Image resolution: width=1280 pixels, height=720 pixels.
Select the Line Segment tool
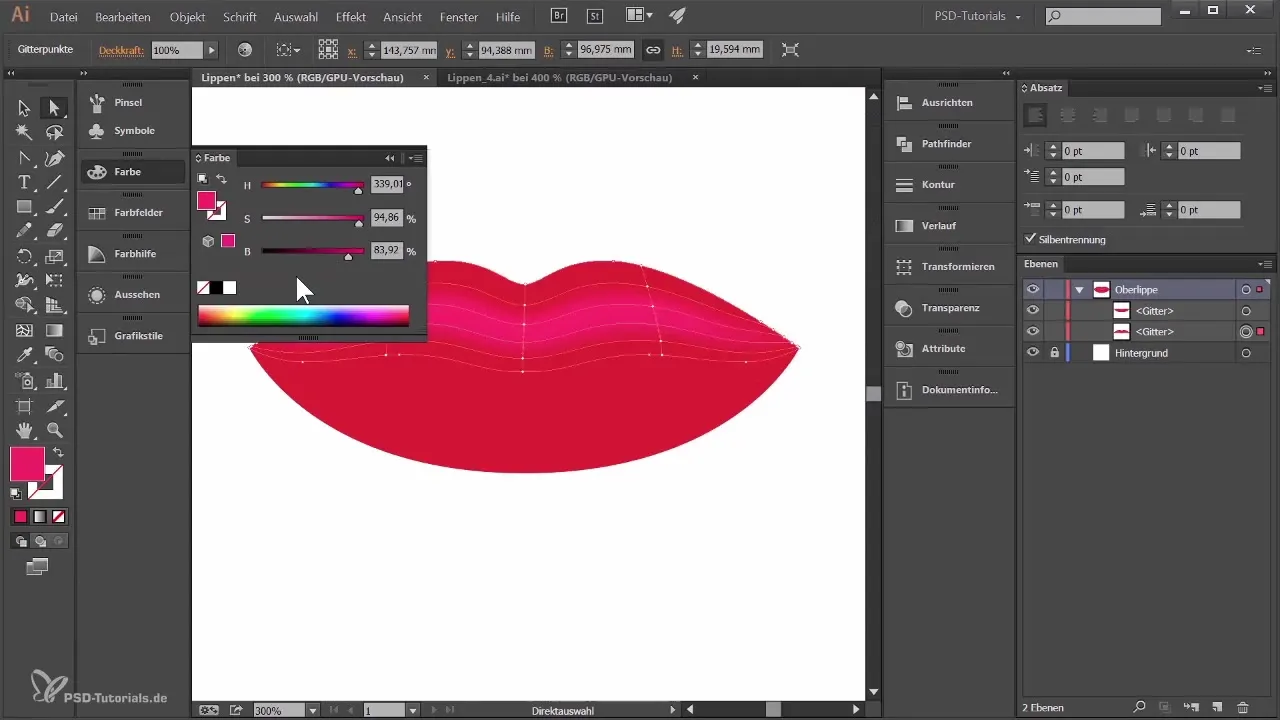click(x=55, y=182)
